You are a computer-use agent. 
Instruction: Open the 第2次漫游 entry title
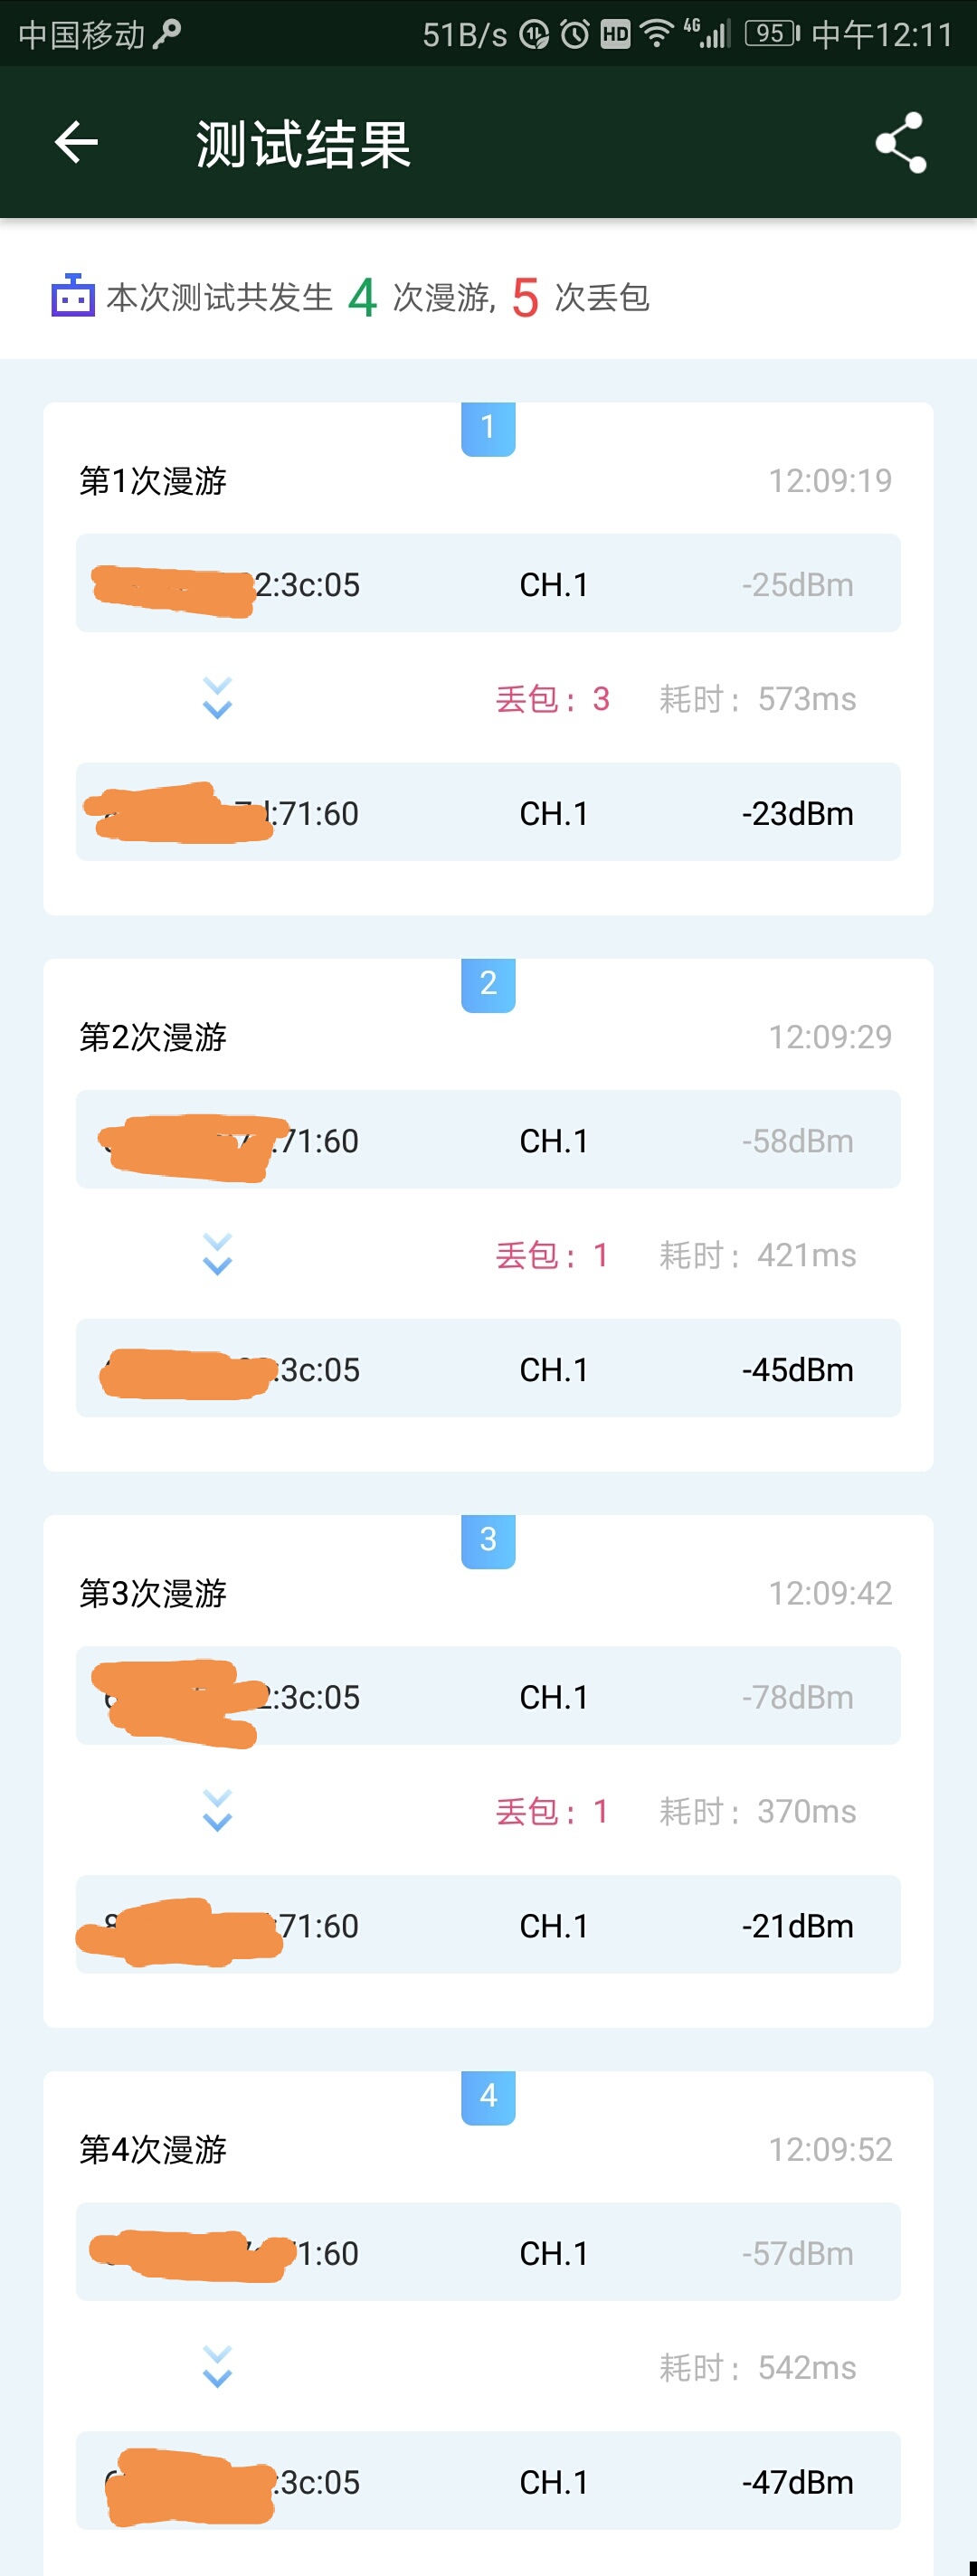tap(153, 1037)
